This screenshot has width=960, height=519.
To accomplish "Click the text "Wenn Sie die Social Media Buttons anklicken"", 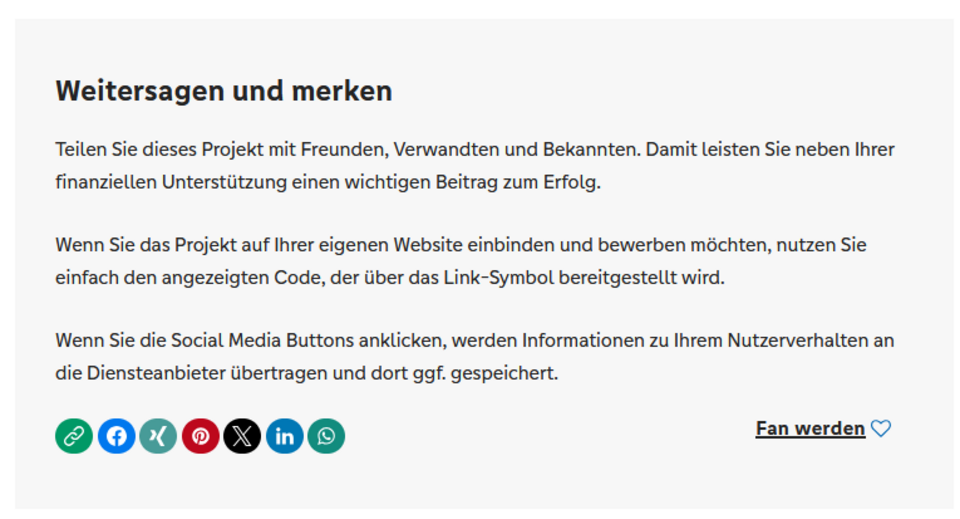I will (251, 340).
